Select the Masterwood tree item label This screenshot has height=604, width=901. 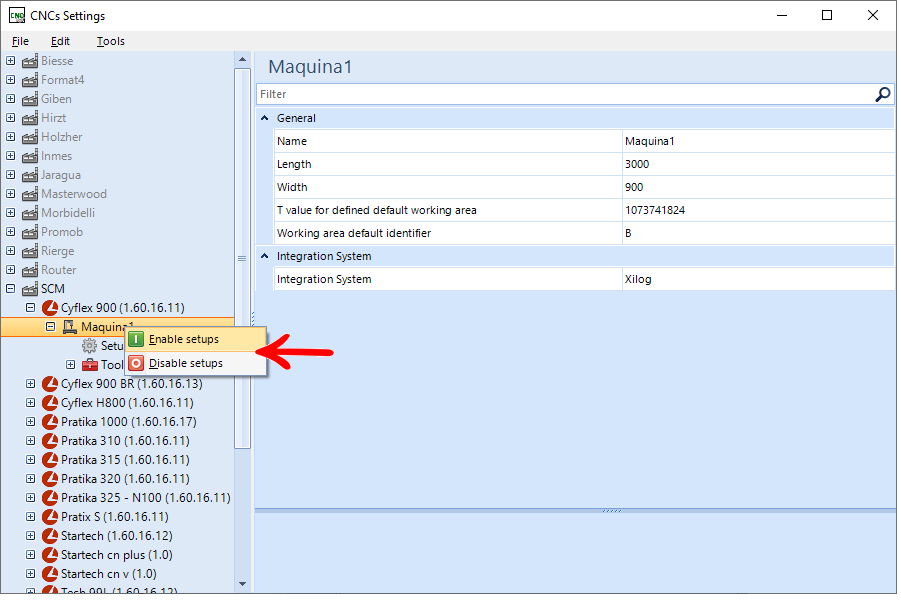[x=74, y=194]
